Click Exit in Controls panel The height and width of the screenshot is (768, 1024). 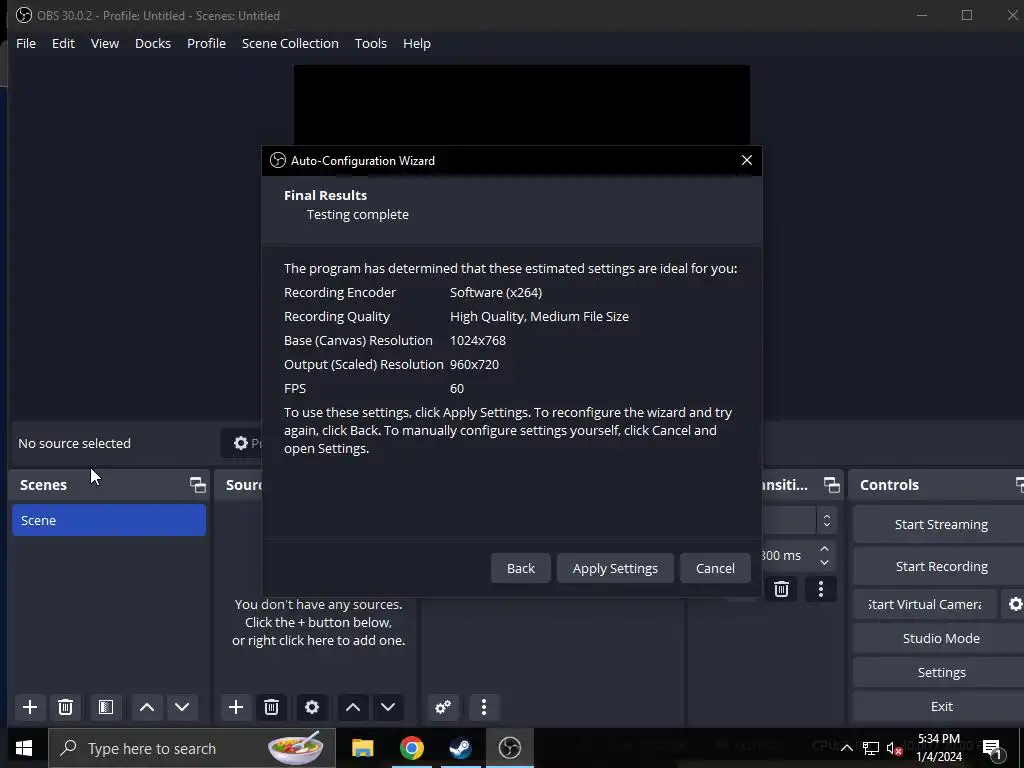point(940,706)
